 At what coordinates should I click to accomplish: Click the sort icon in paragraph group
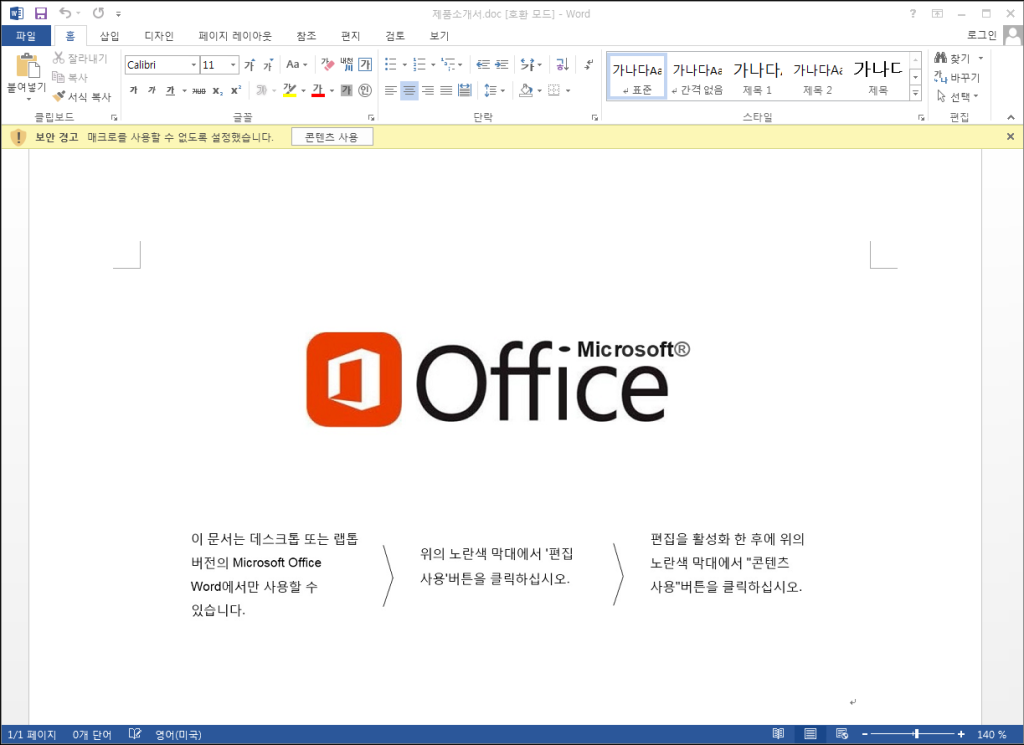561,65
